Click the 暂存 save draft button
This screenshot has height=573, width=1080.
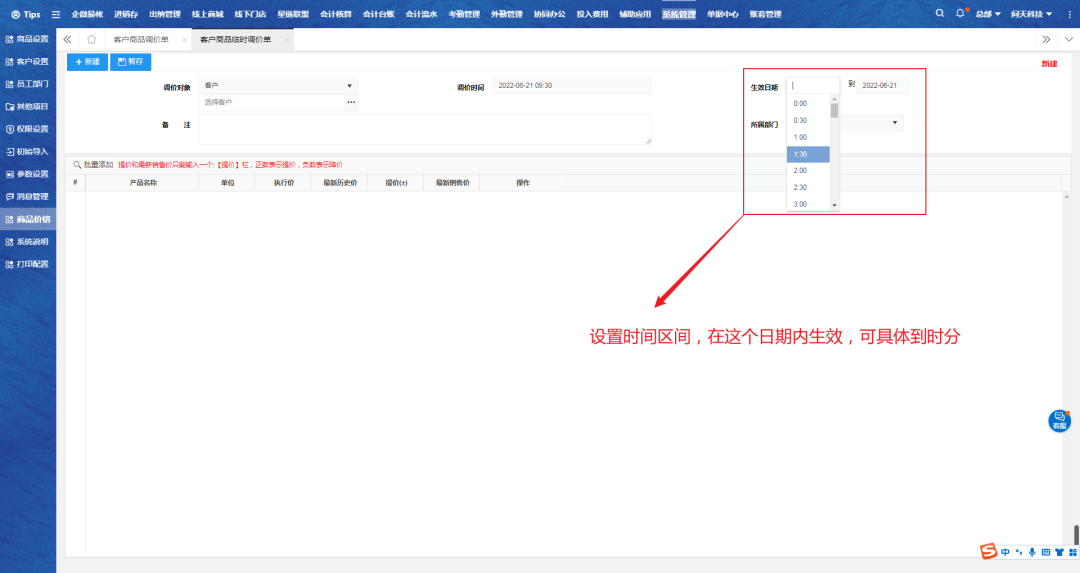130,62
